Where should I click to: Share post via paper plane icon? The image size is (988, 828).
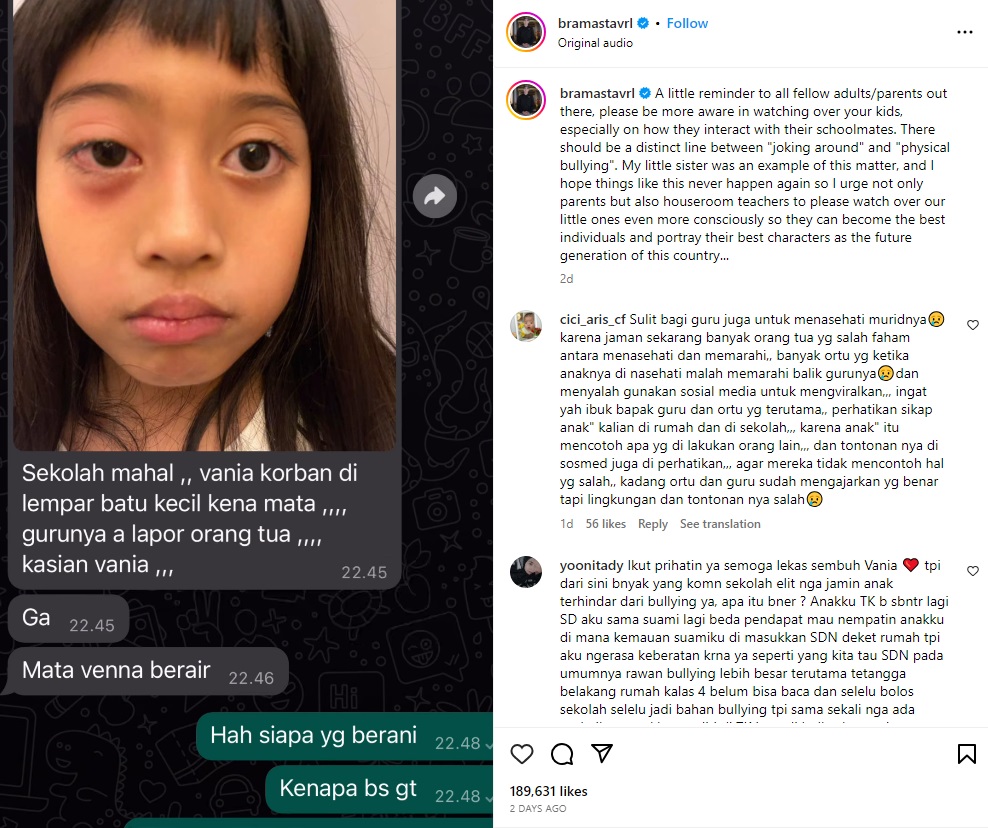(602, 753)
